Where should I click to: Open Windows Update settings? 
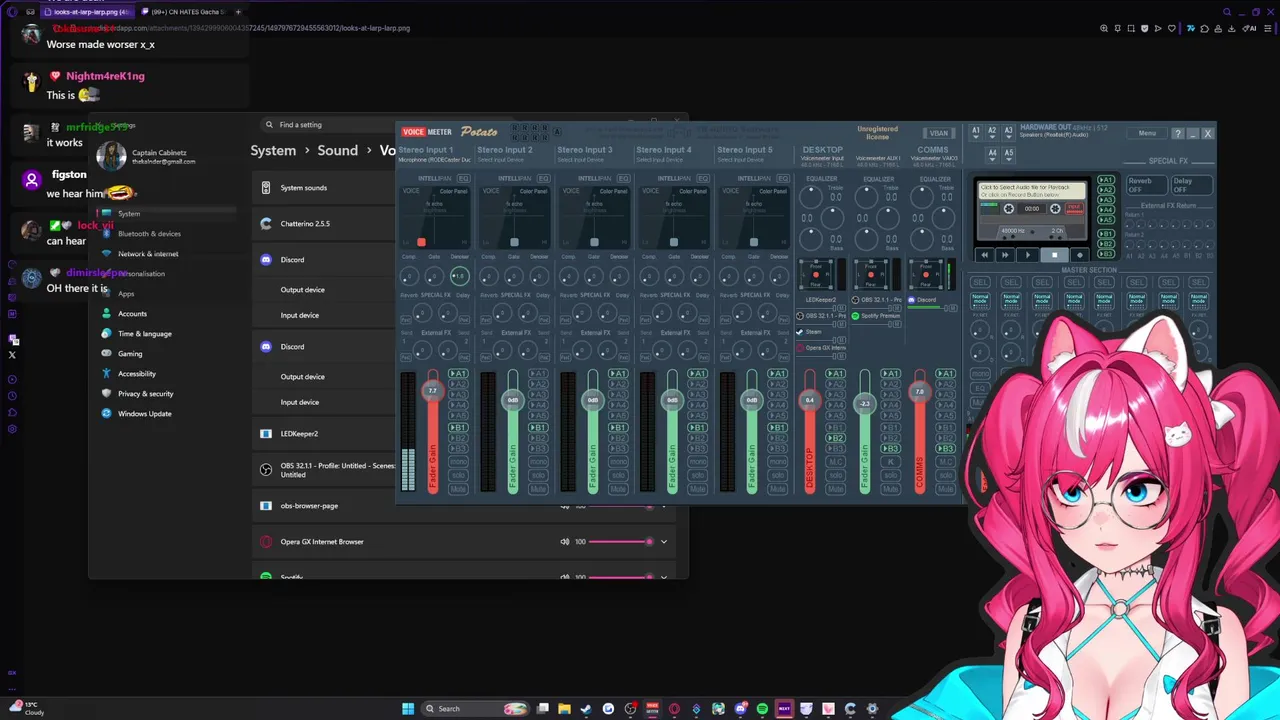(145, 414)
